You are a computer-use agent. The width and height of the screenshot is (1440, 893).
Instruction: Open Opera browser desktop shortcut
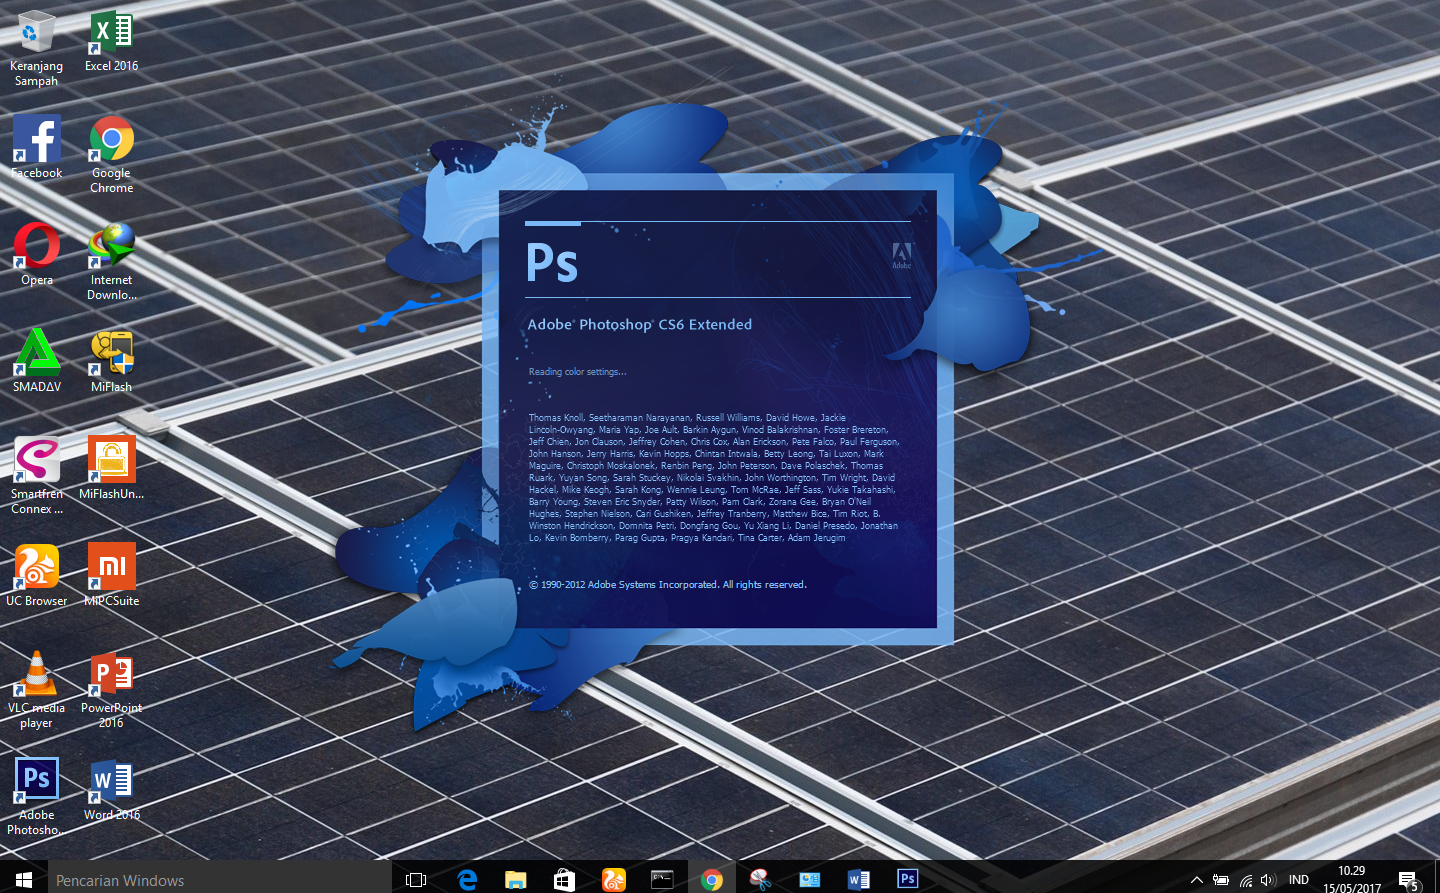(x=36, y=254)
